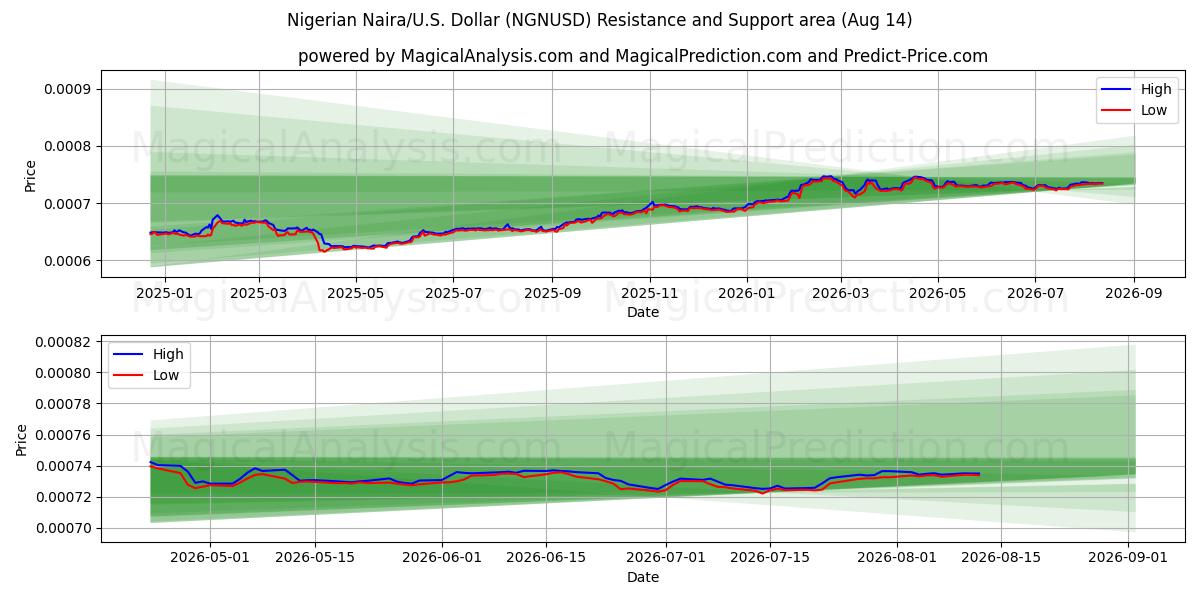
Task: Click the bottom chart 'Date' axis label
Action: tap(643, 577)
